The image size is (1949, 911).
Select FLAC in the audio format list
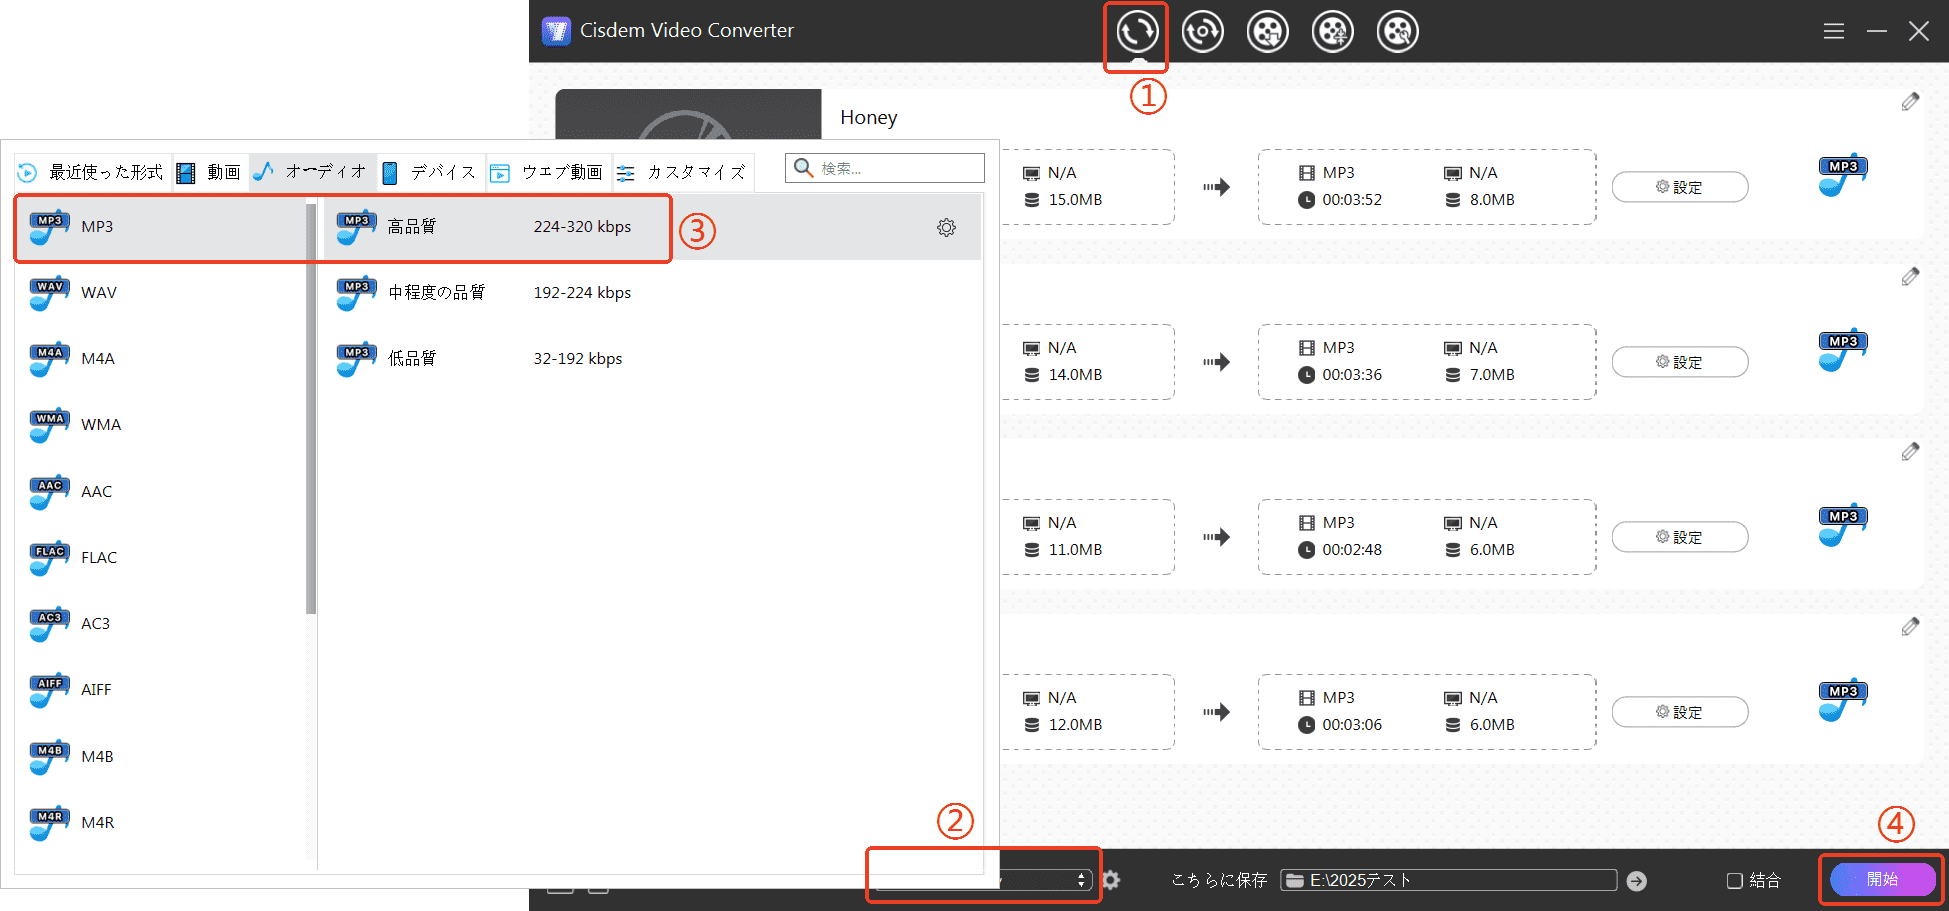[x=161, y=558]
